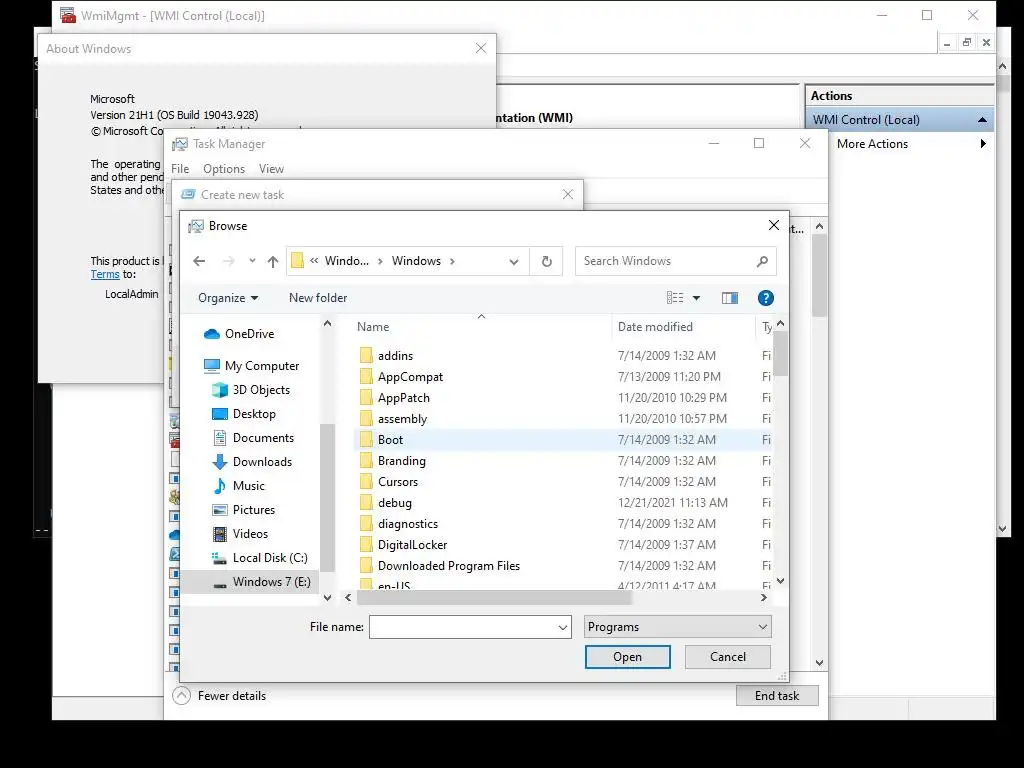Click the Windo... breadcrumb in address bar

(x=347, y=261)
